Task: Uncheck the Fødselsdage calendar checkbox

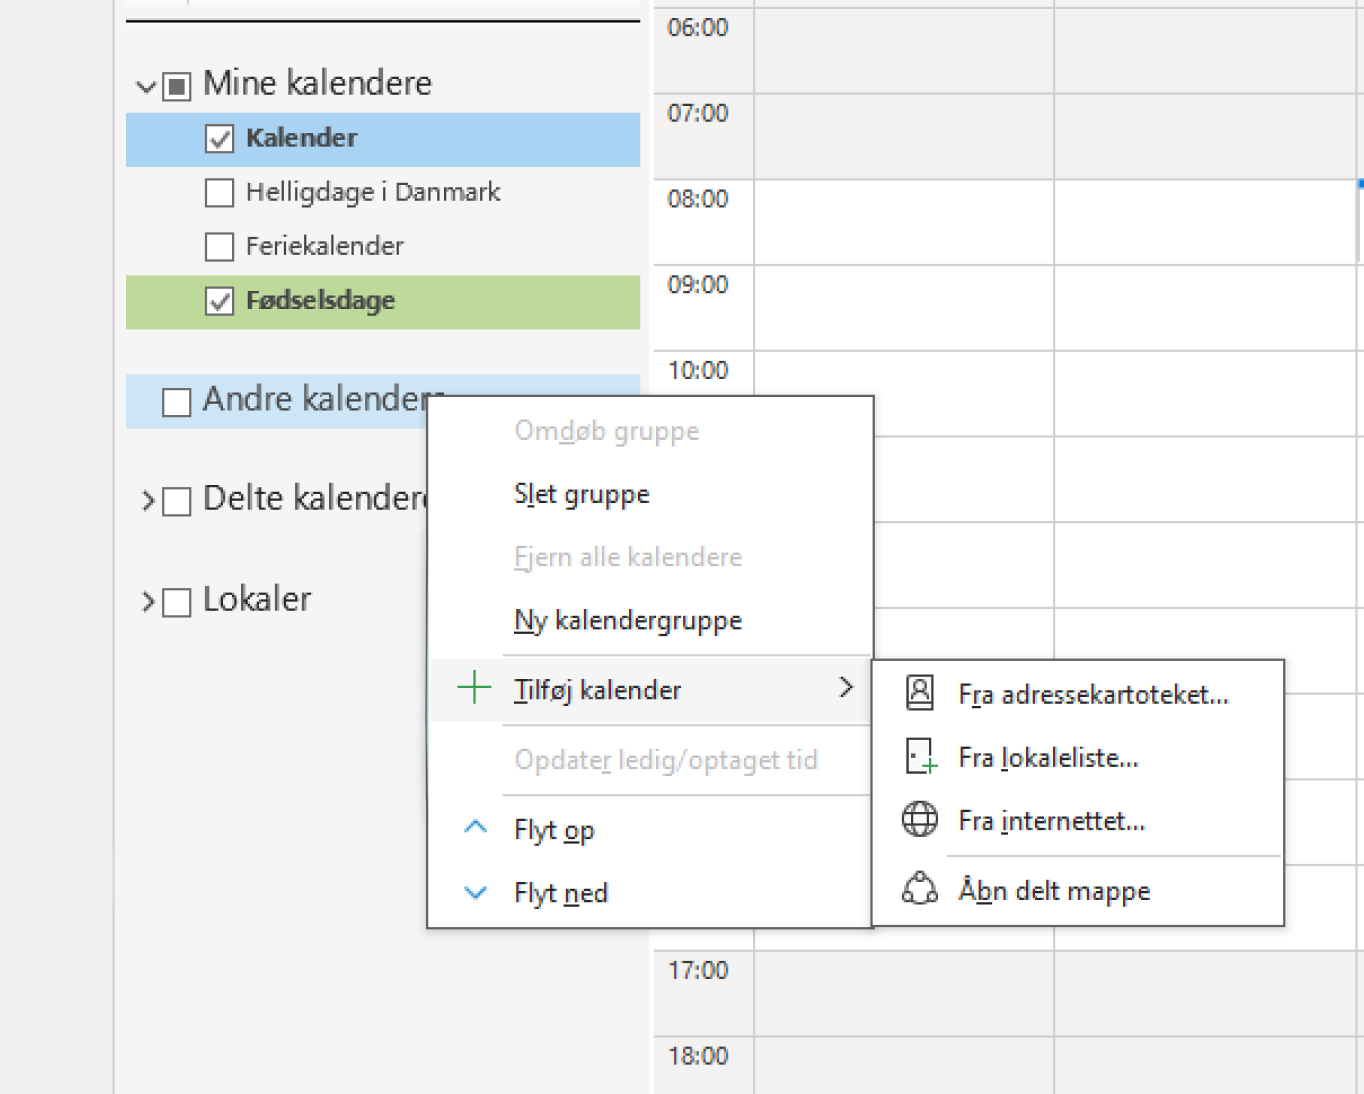Action: pyautogui.click(x=219, y=301)
